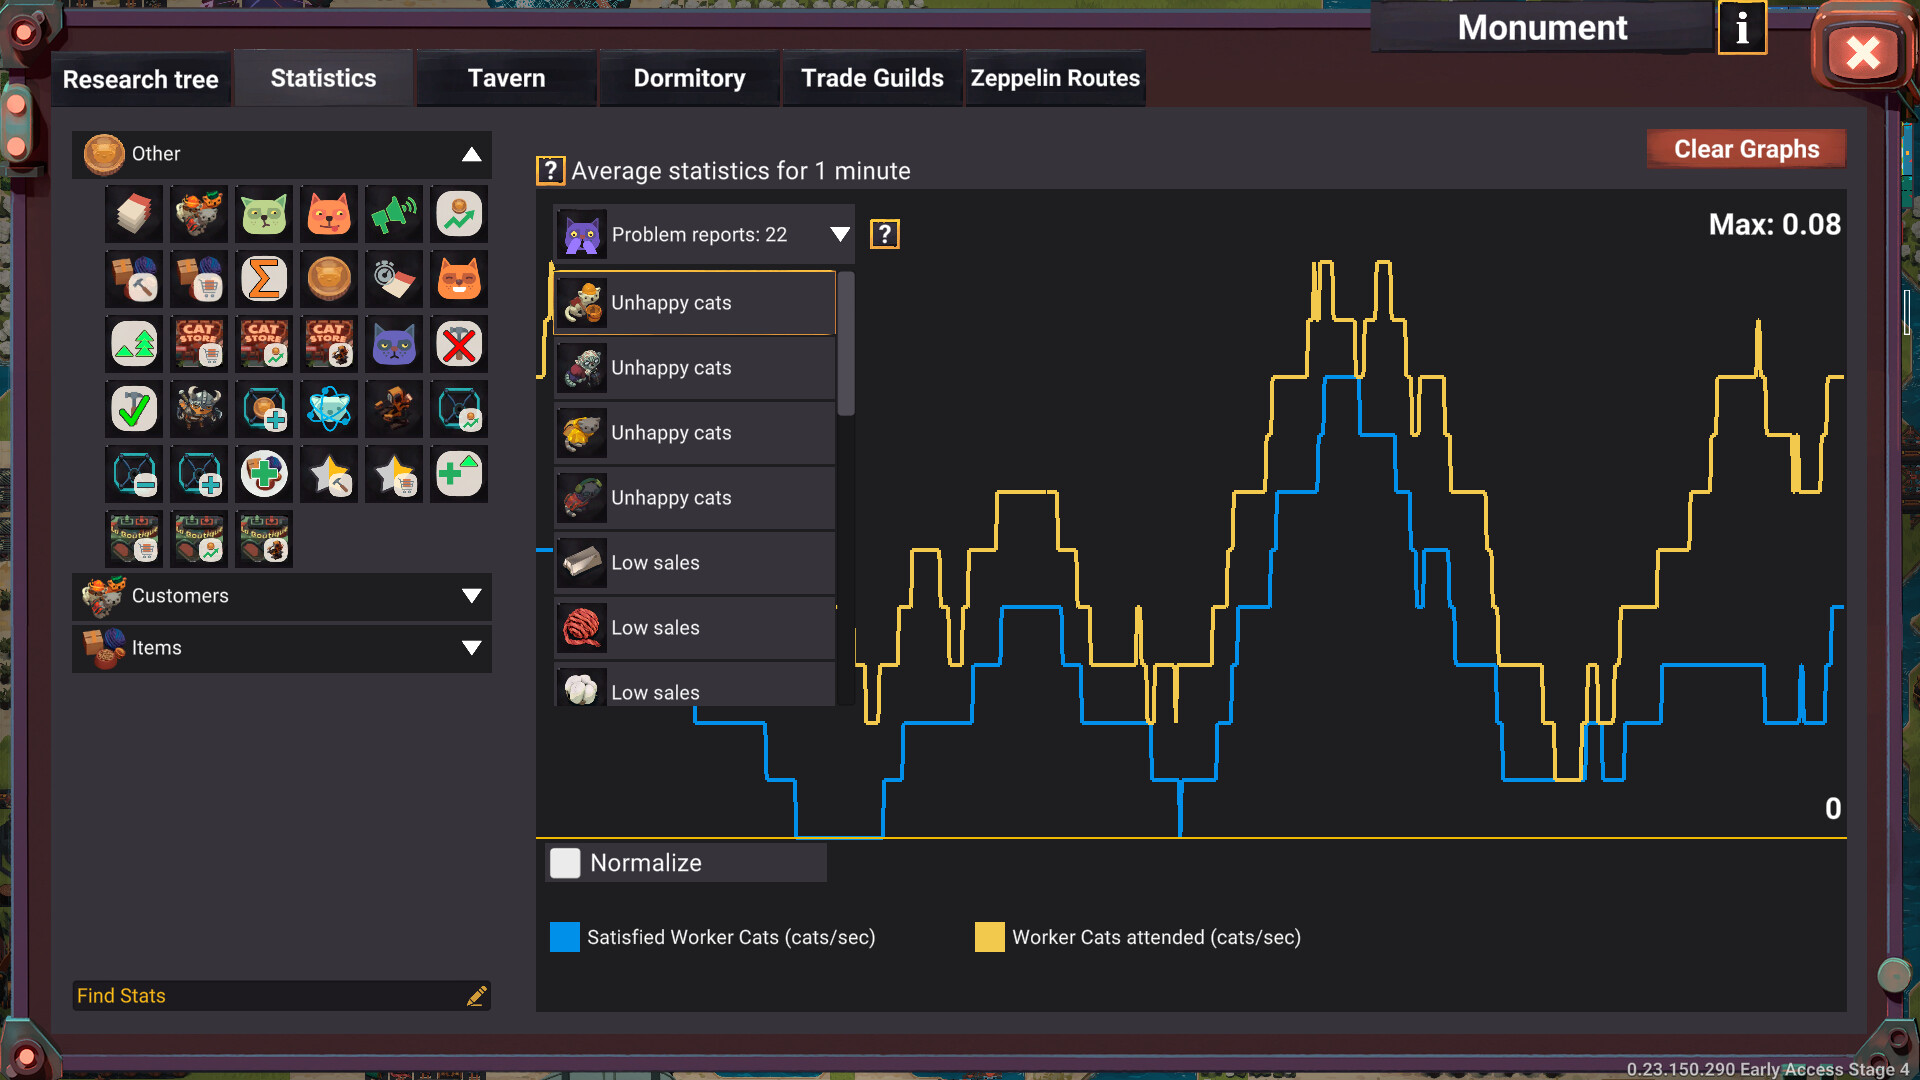Select the viking helmet cat icon
The height and width of the screenshot is (1080, 1920).
click(199, 409)
